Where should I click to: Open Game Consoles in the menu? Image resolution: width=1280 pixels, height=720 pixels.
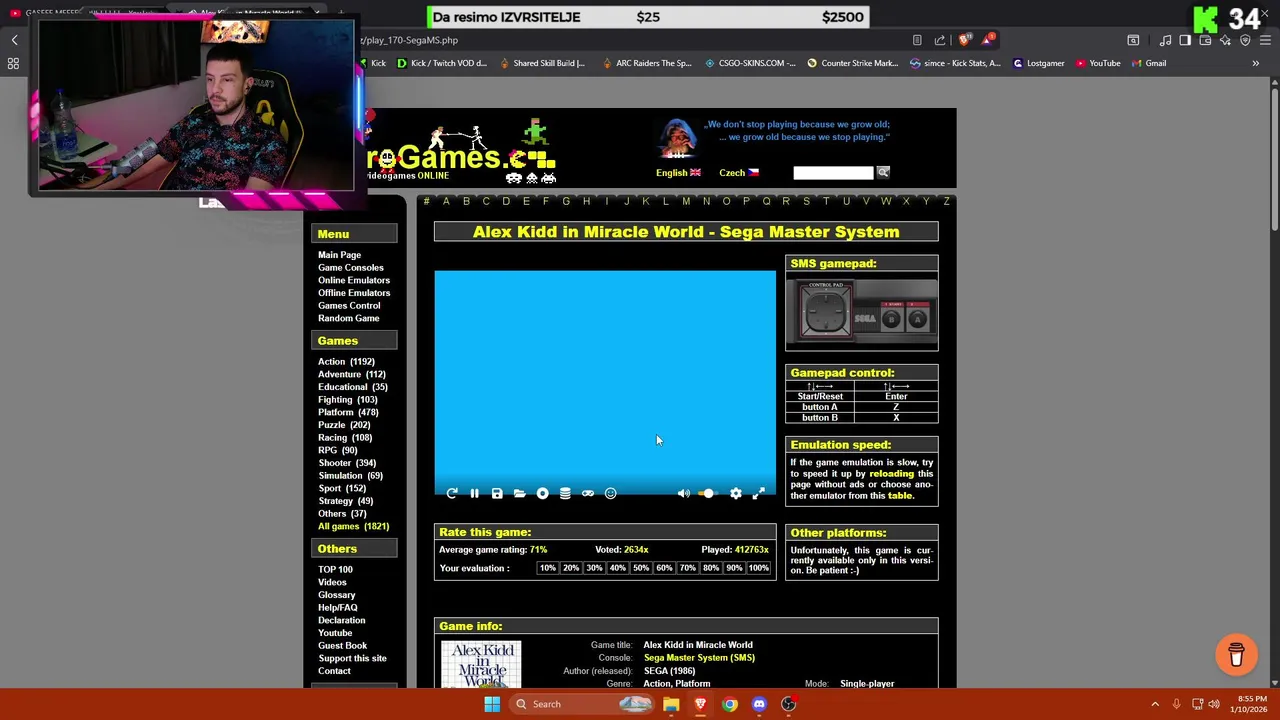pyautogui.click(x=351, y=267)
